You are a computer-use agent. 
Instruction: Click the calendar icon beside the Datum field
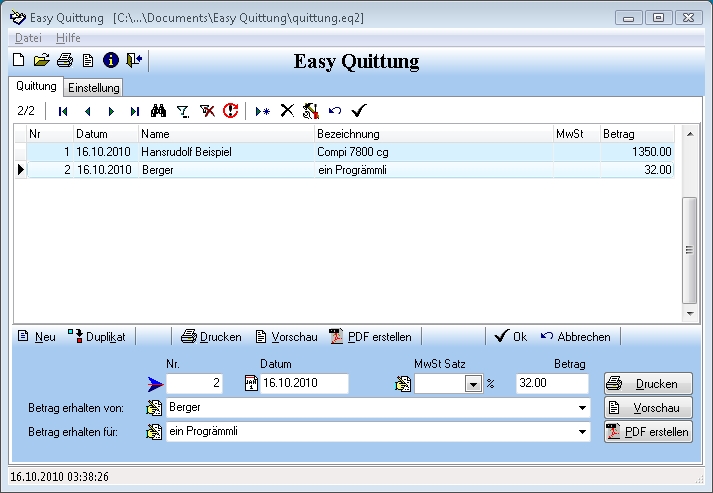[x=251, y=383]
